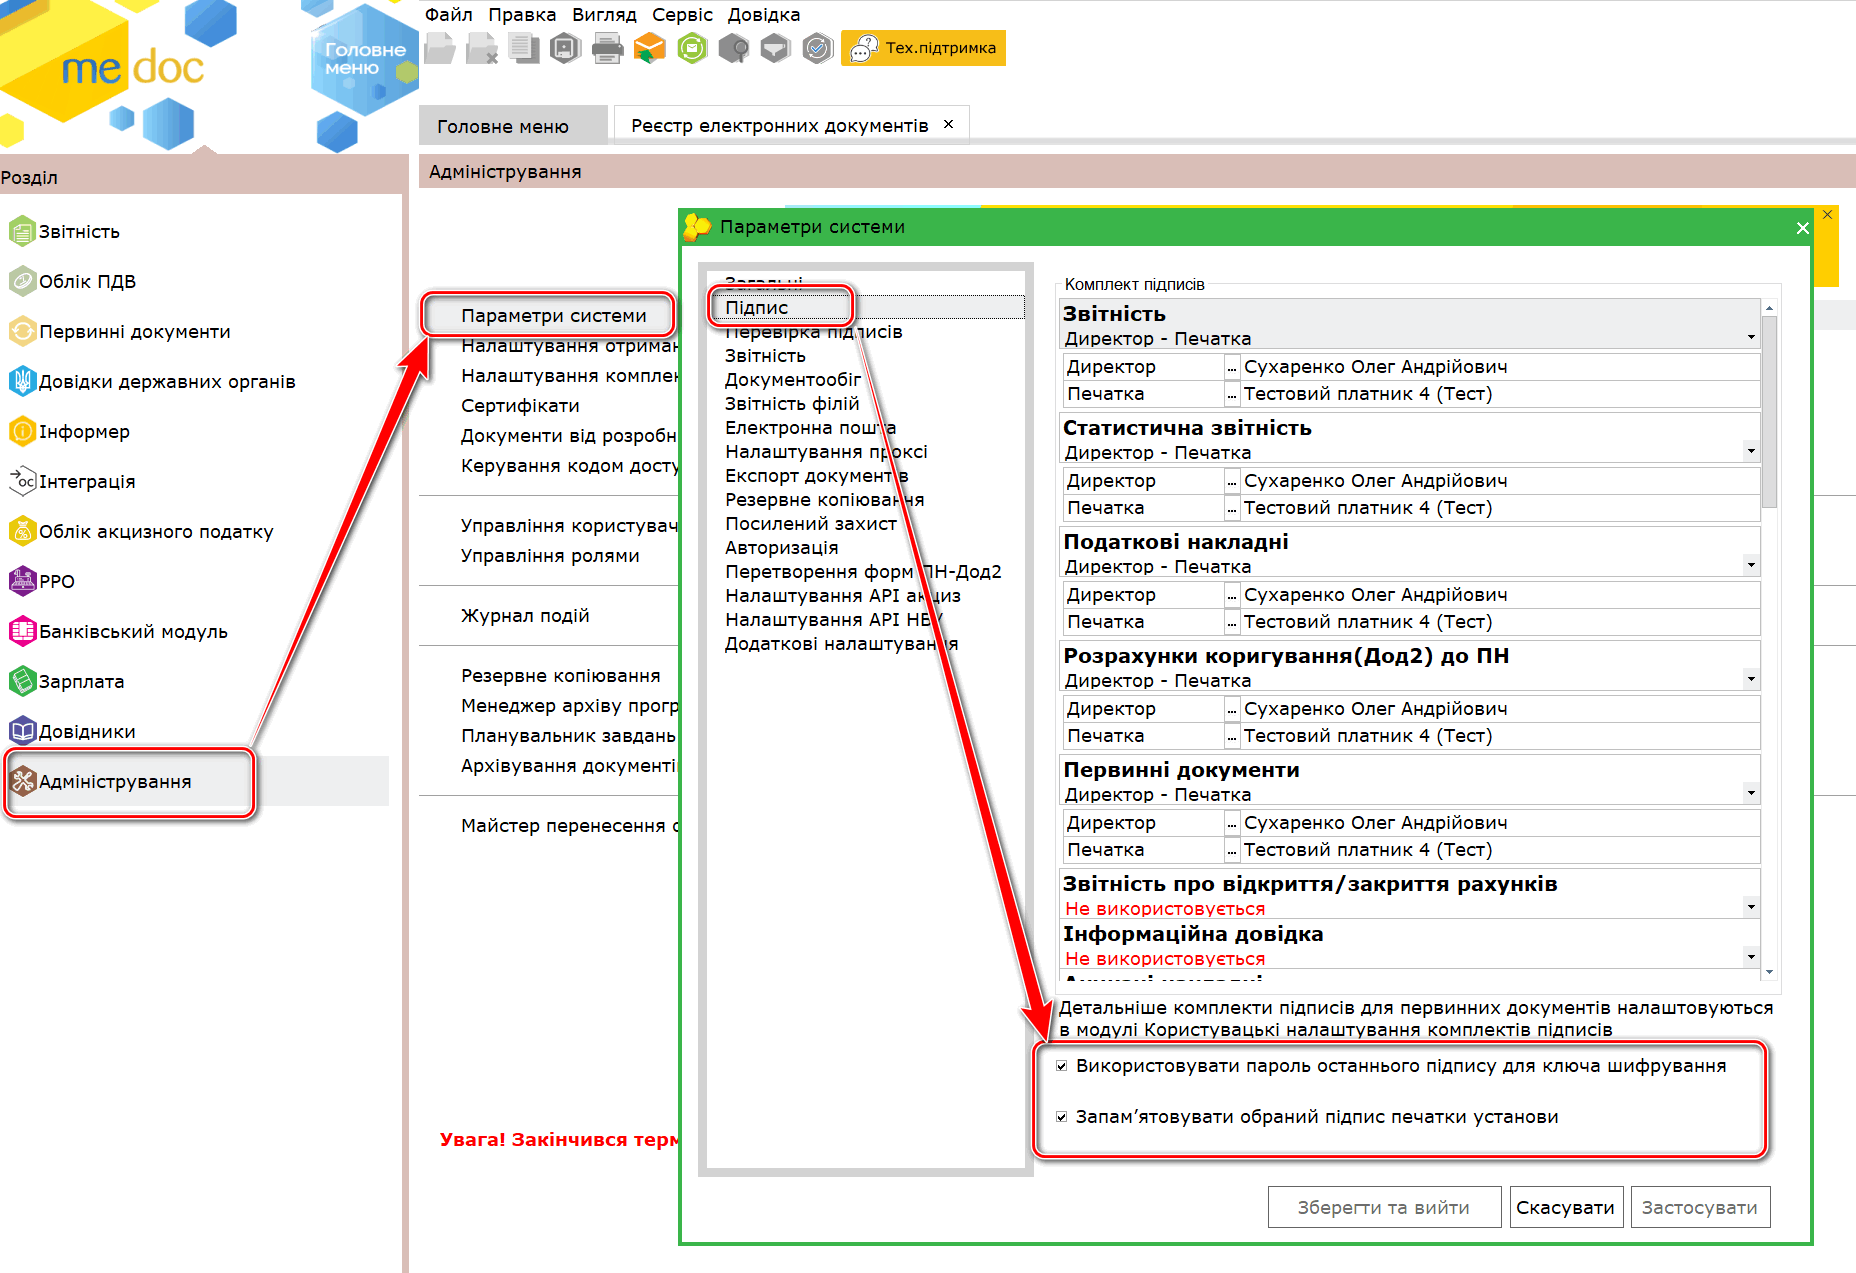This screenshot has width=1856, height=1273.
Task: Open Сертифікати in administration list
Action: click(520, 406)
